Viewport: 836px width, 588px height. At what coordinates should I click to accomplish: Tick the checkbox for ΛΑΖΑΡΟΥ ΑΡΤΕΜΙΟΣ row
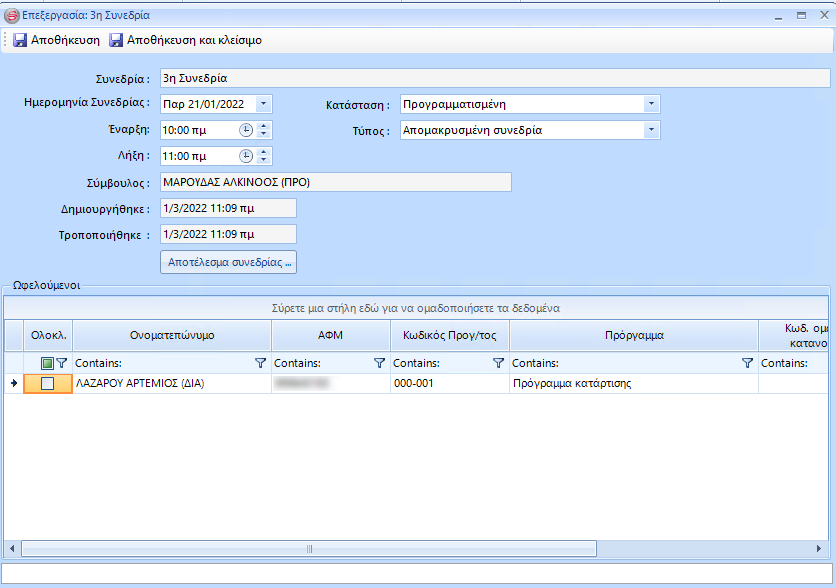[47, 383]
